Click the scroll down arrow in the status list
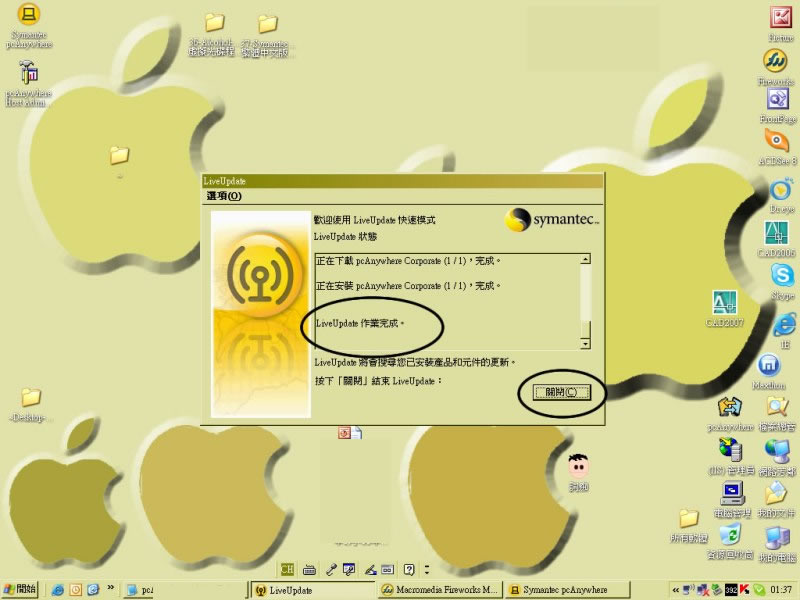Image resolution: width=800 pixels, height=600 pixels. pos(585,344)
